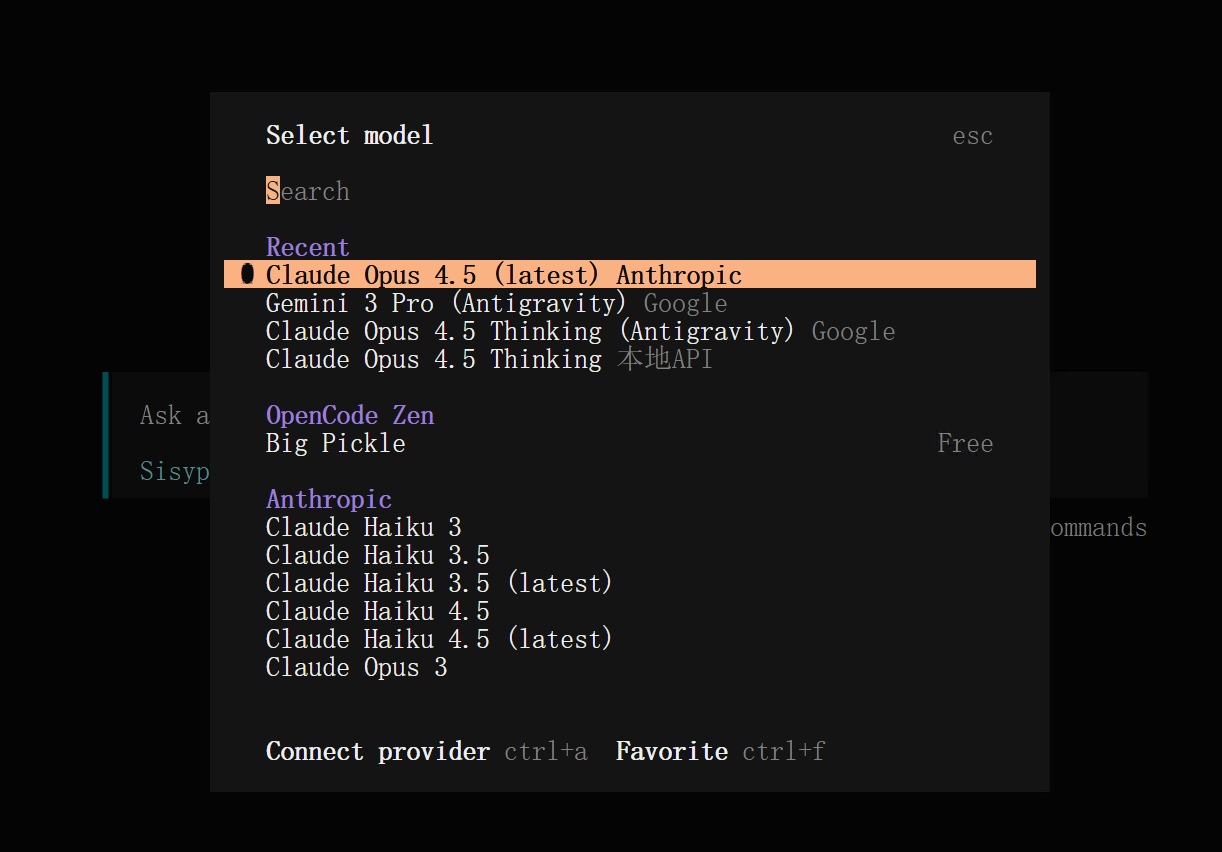1222x852 pixels.
Task: Choose Claude Haiku 4.5 (latest)
Action: pyautogui.click(x=439, y=639)
